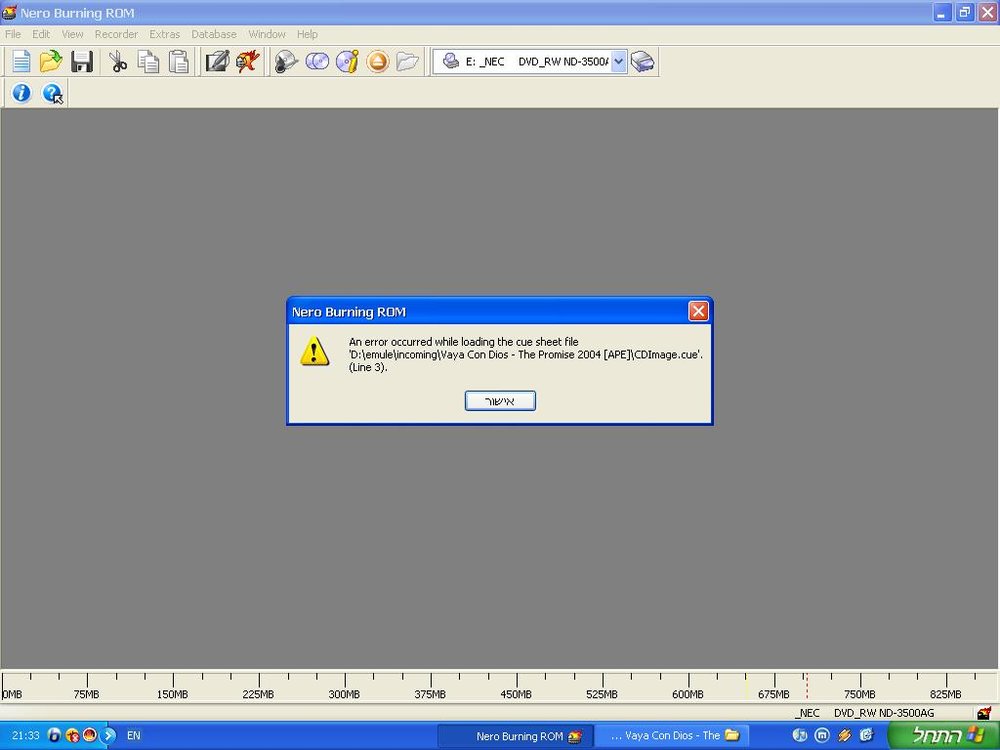Click the Choose Recorder drive icon
Image resolution: width=1000 pixels, height=750 pixels.
click(643, 62)
